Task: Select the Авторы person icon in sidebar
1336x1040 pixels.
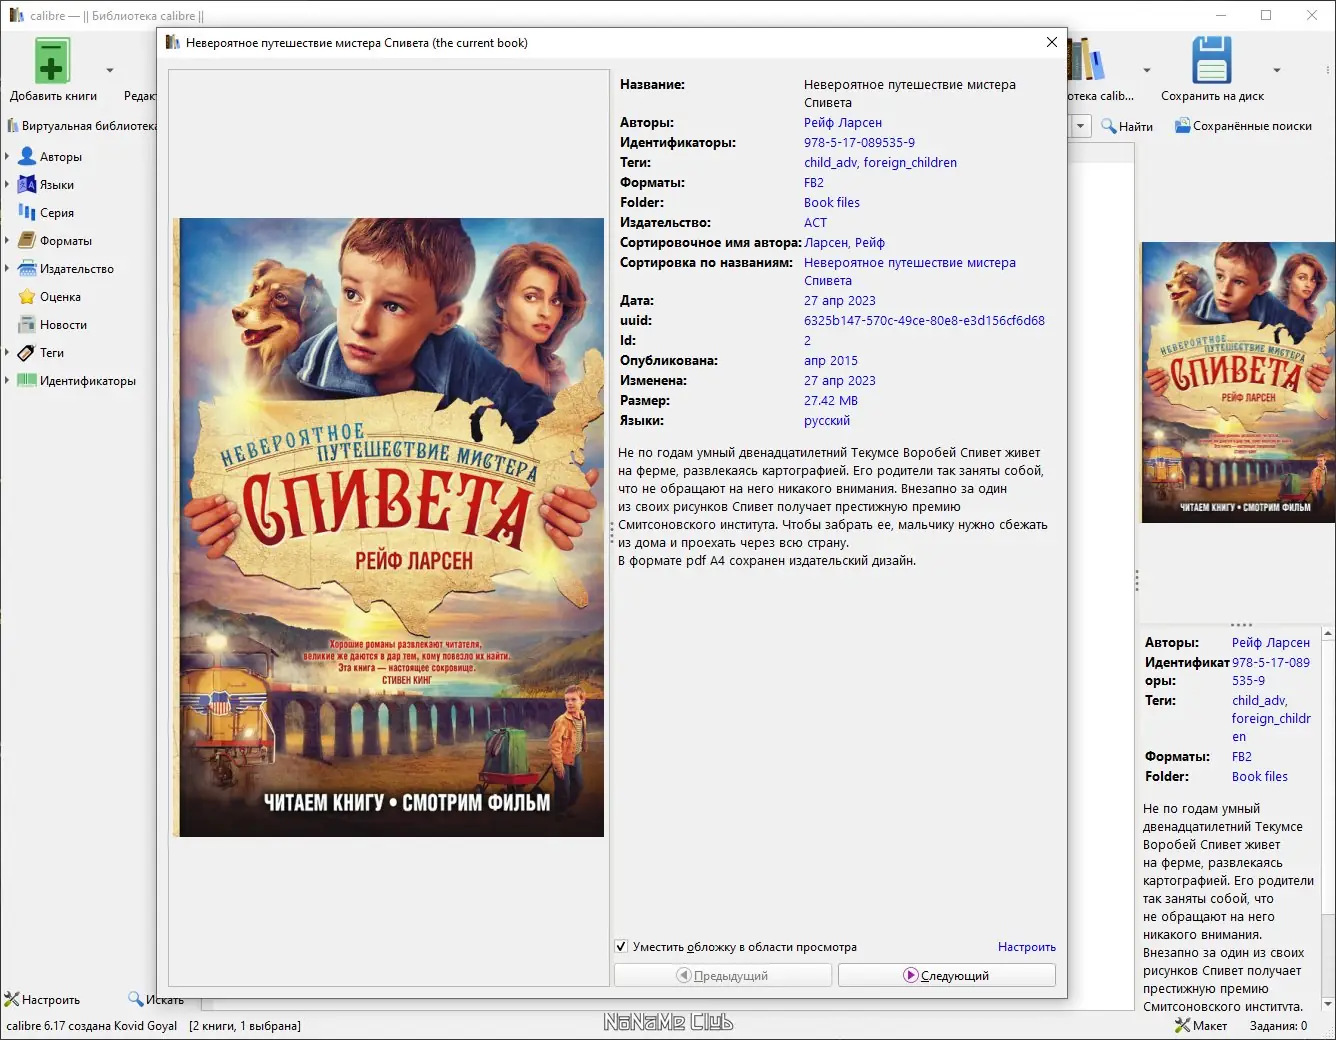Action: click(27, 156)
